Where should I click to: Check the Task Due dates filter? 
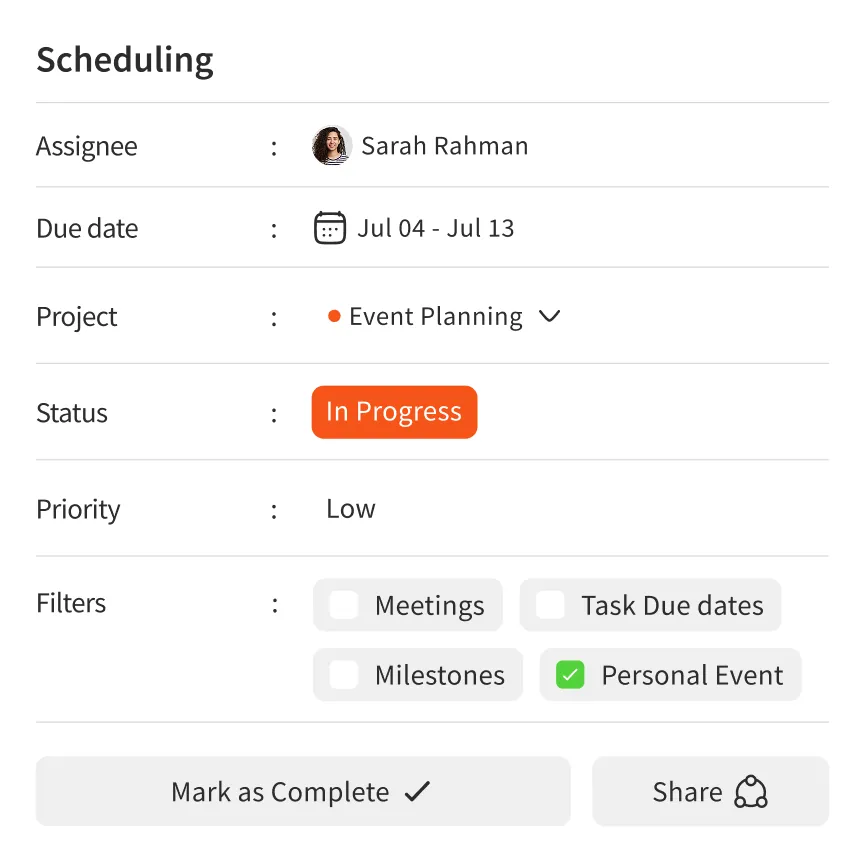[x=550, y=604]
